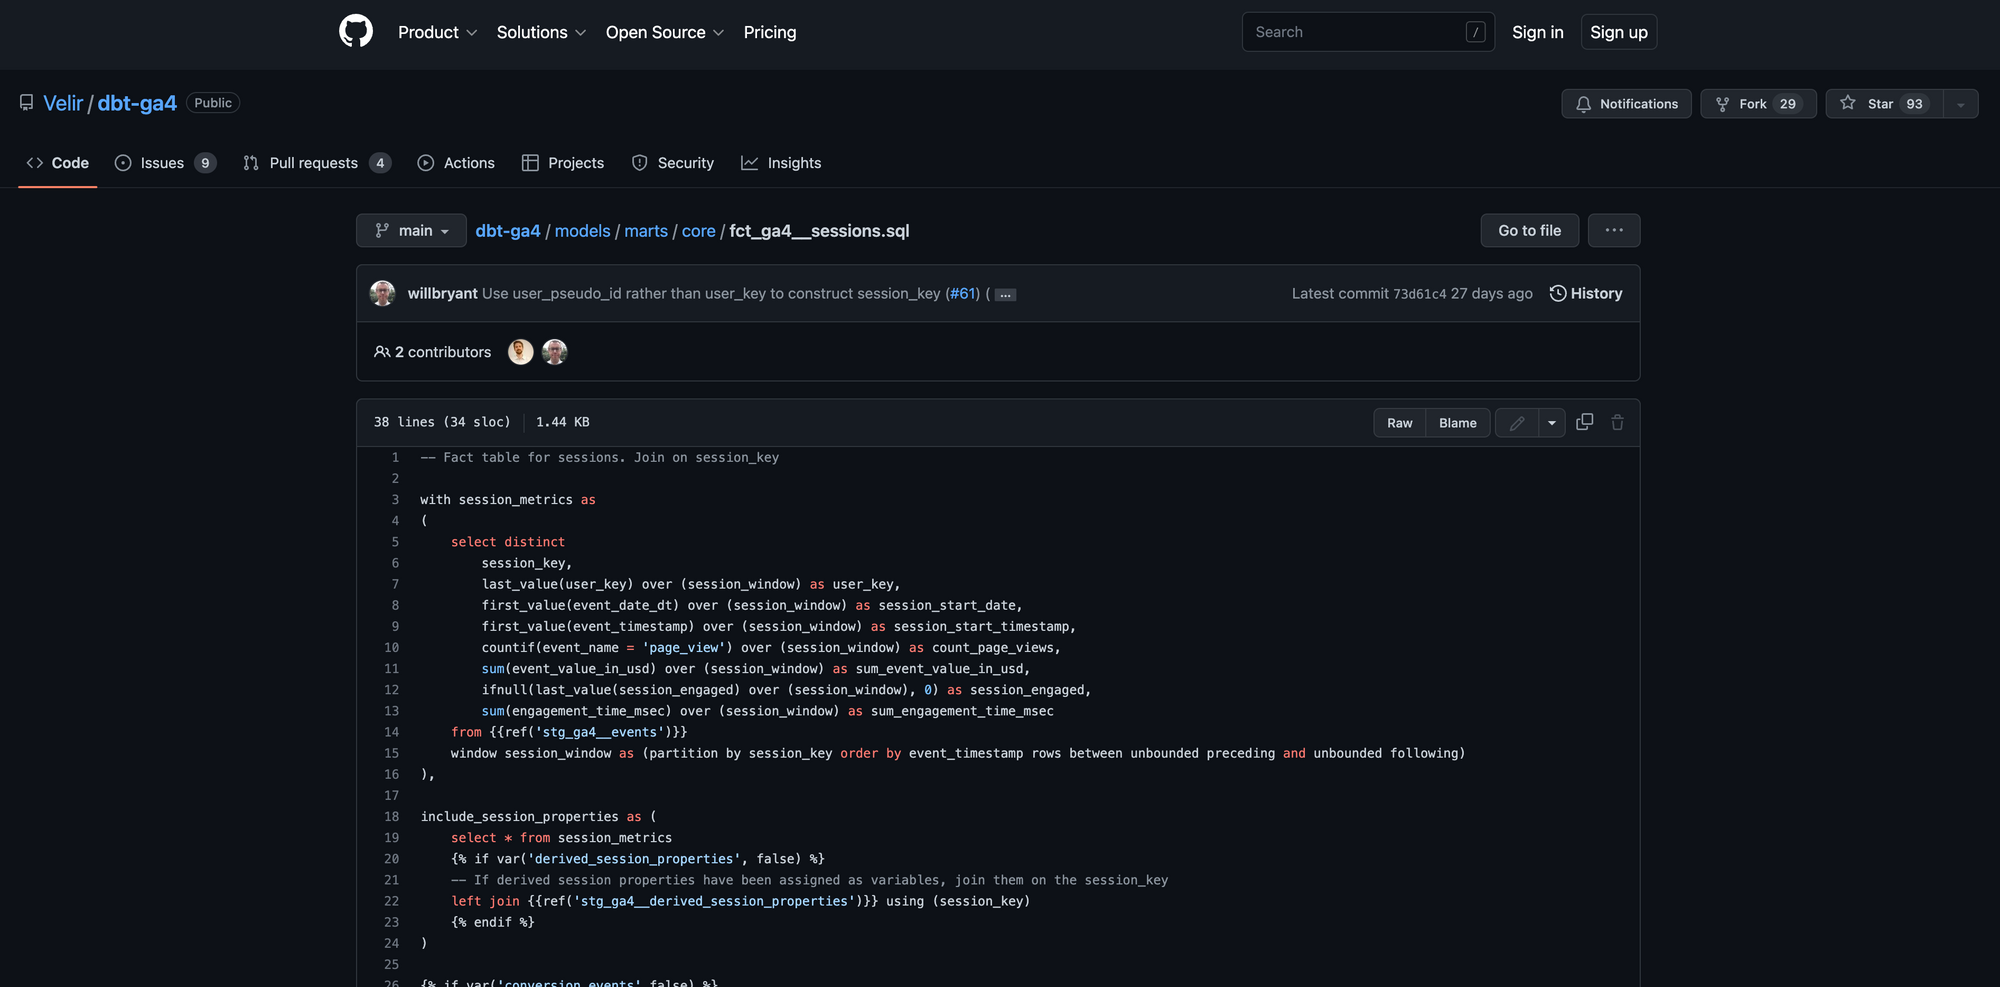
Task: Click line number 15
Action: pyautogui.click(x=391, y=754)
